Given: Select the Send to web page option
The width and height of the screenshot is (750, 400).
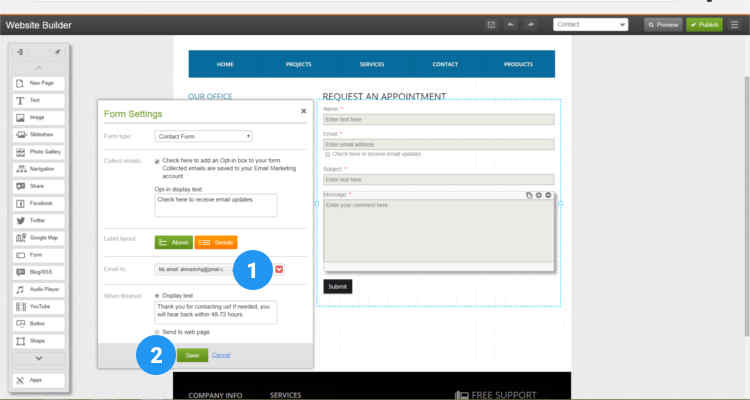Looking at the screenshot, I should [157, 332].
